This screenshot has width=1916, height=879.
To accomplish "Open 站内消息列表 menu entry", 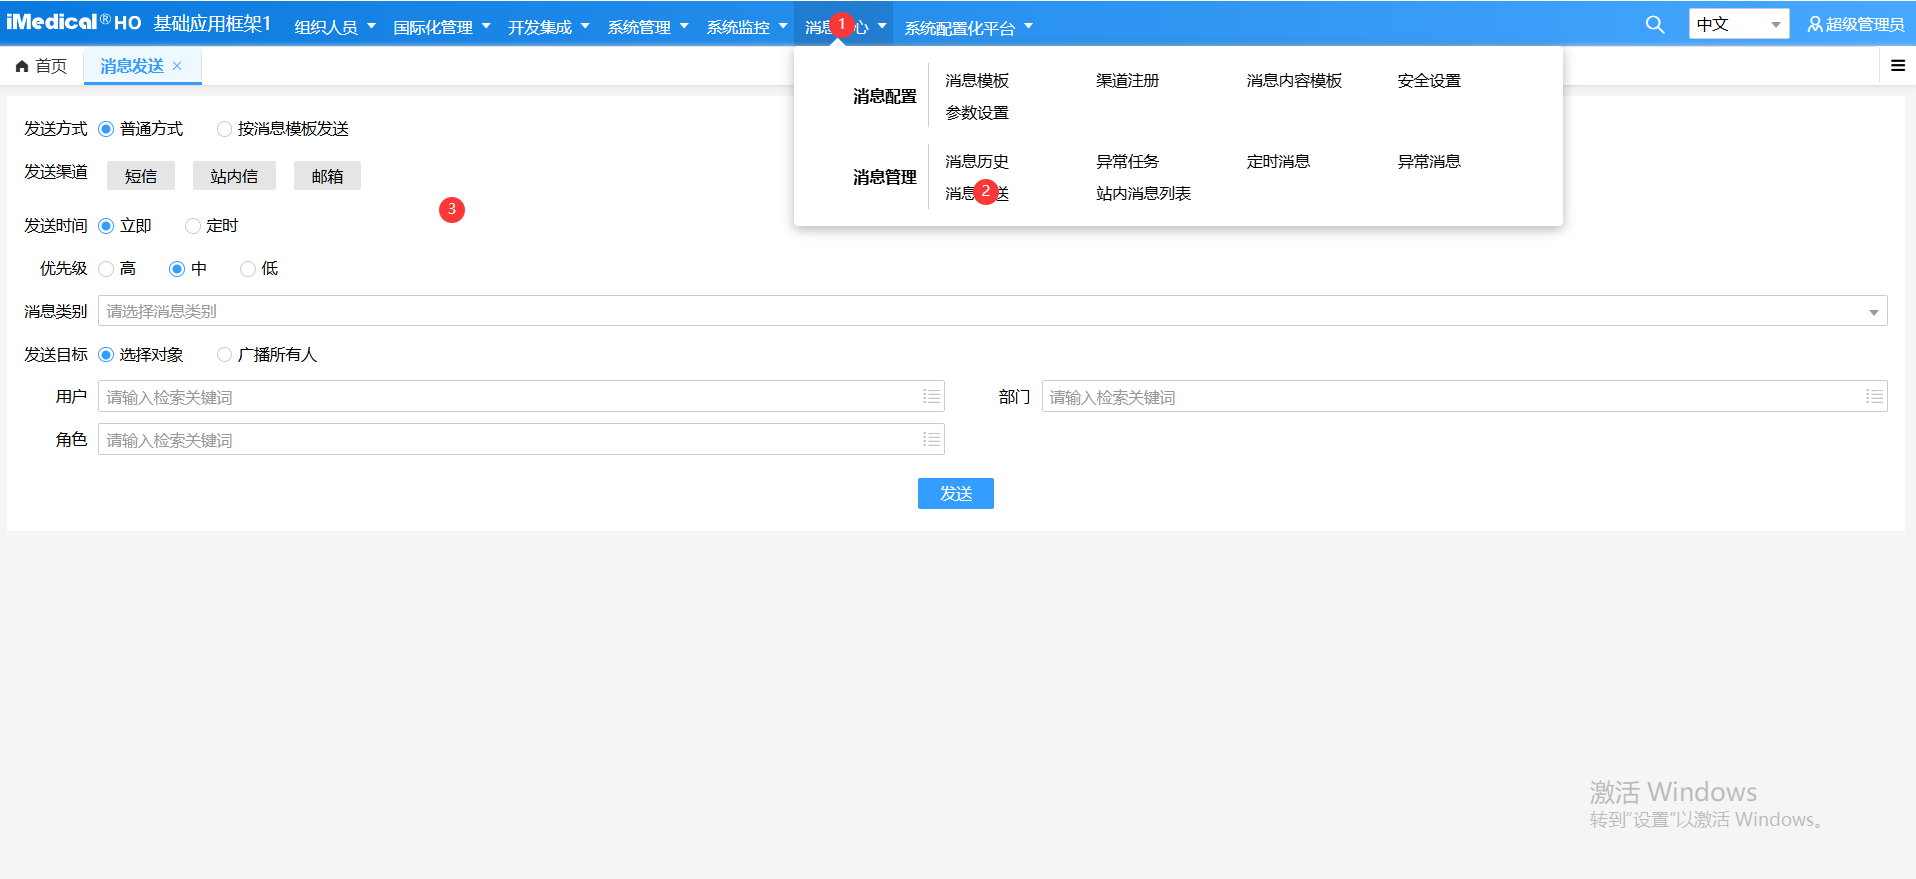I will click(x=1143, y=194).
